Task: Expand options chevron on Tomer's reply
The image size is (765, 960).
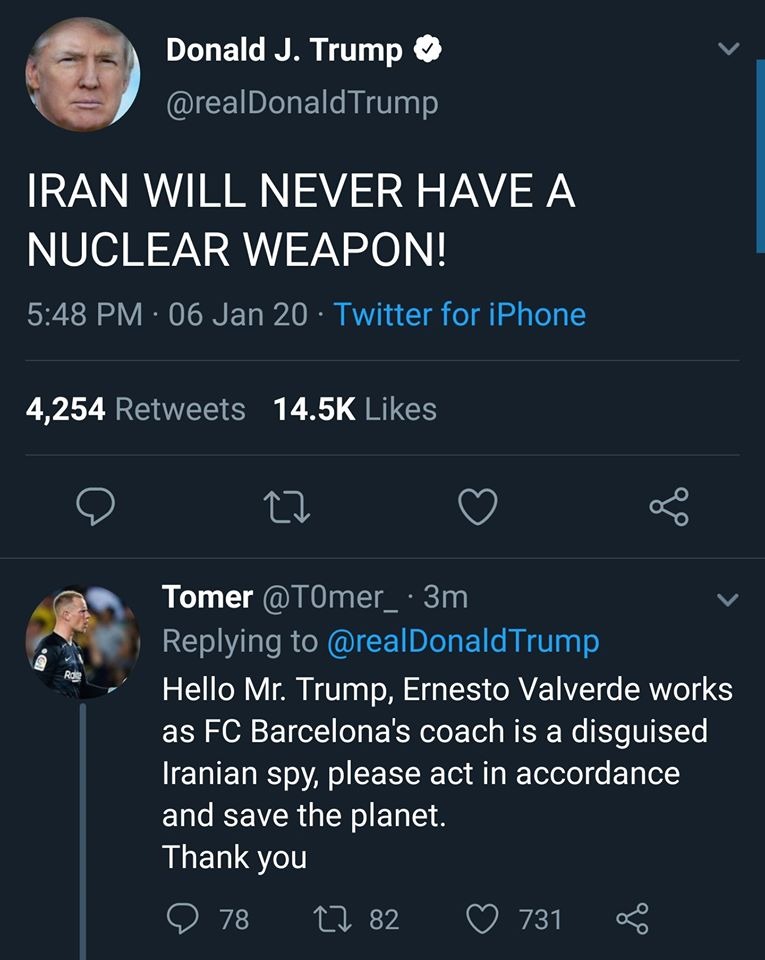Action: [x=729, y=600]
